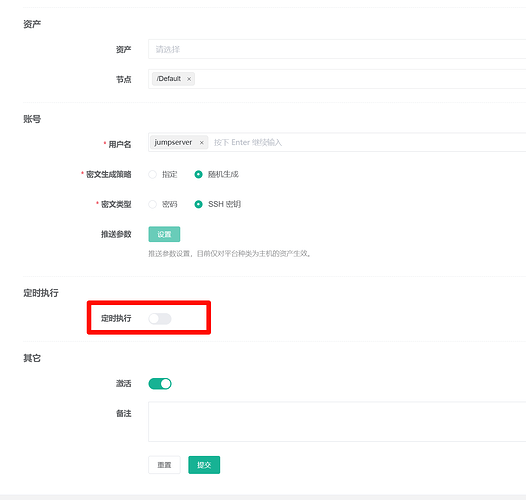Image resolution: width=526 pixels, height=500 pixels.
Task: Select the 指定 secret strategy radio
Action: 152,174
